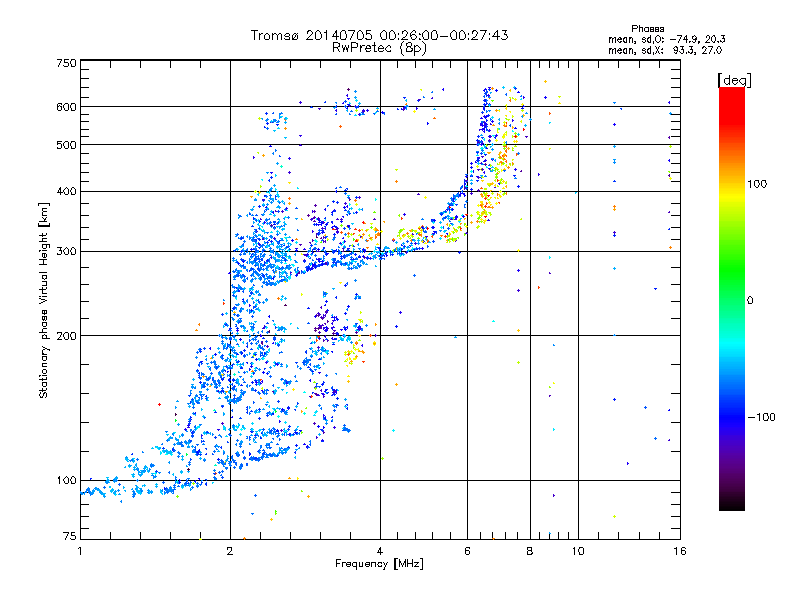Click the '4' x-axis tick label
The width and height of the screenshot is (800, 600).
[x=380, y=551]
